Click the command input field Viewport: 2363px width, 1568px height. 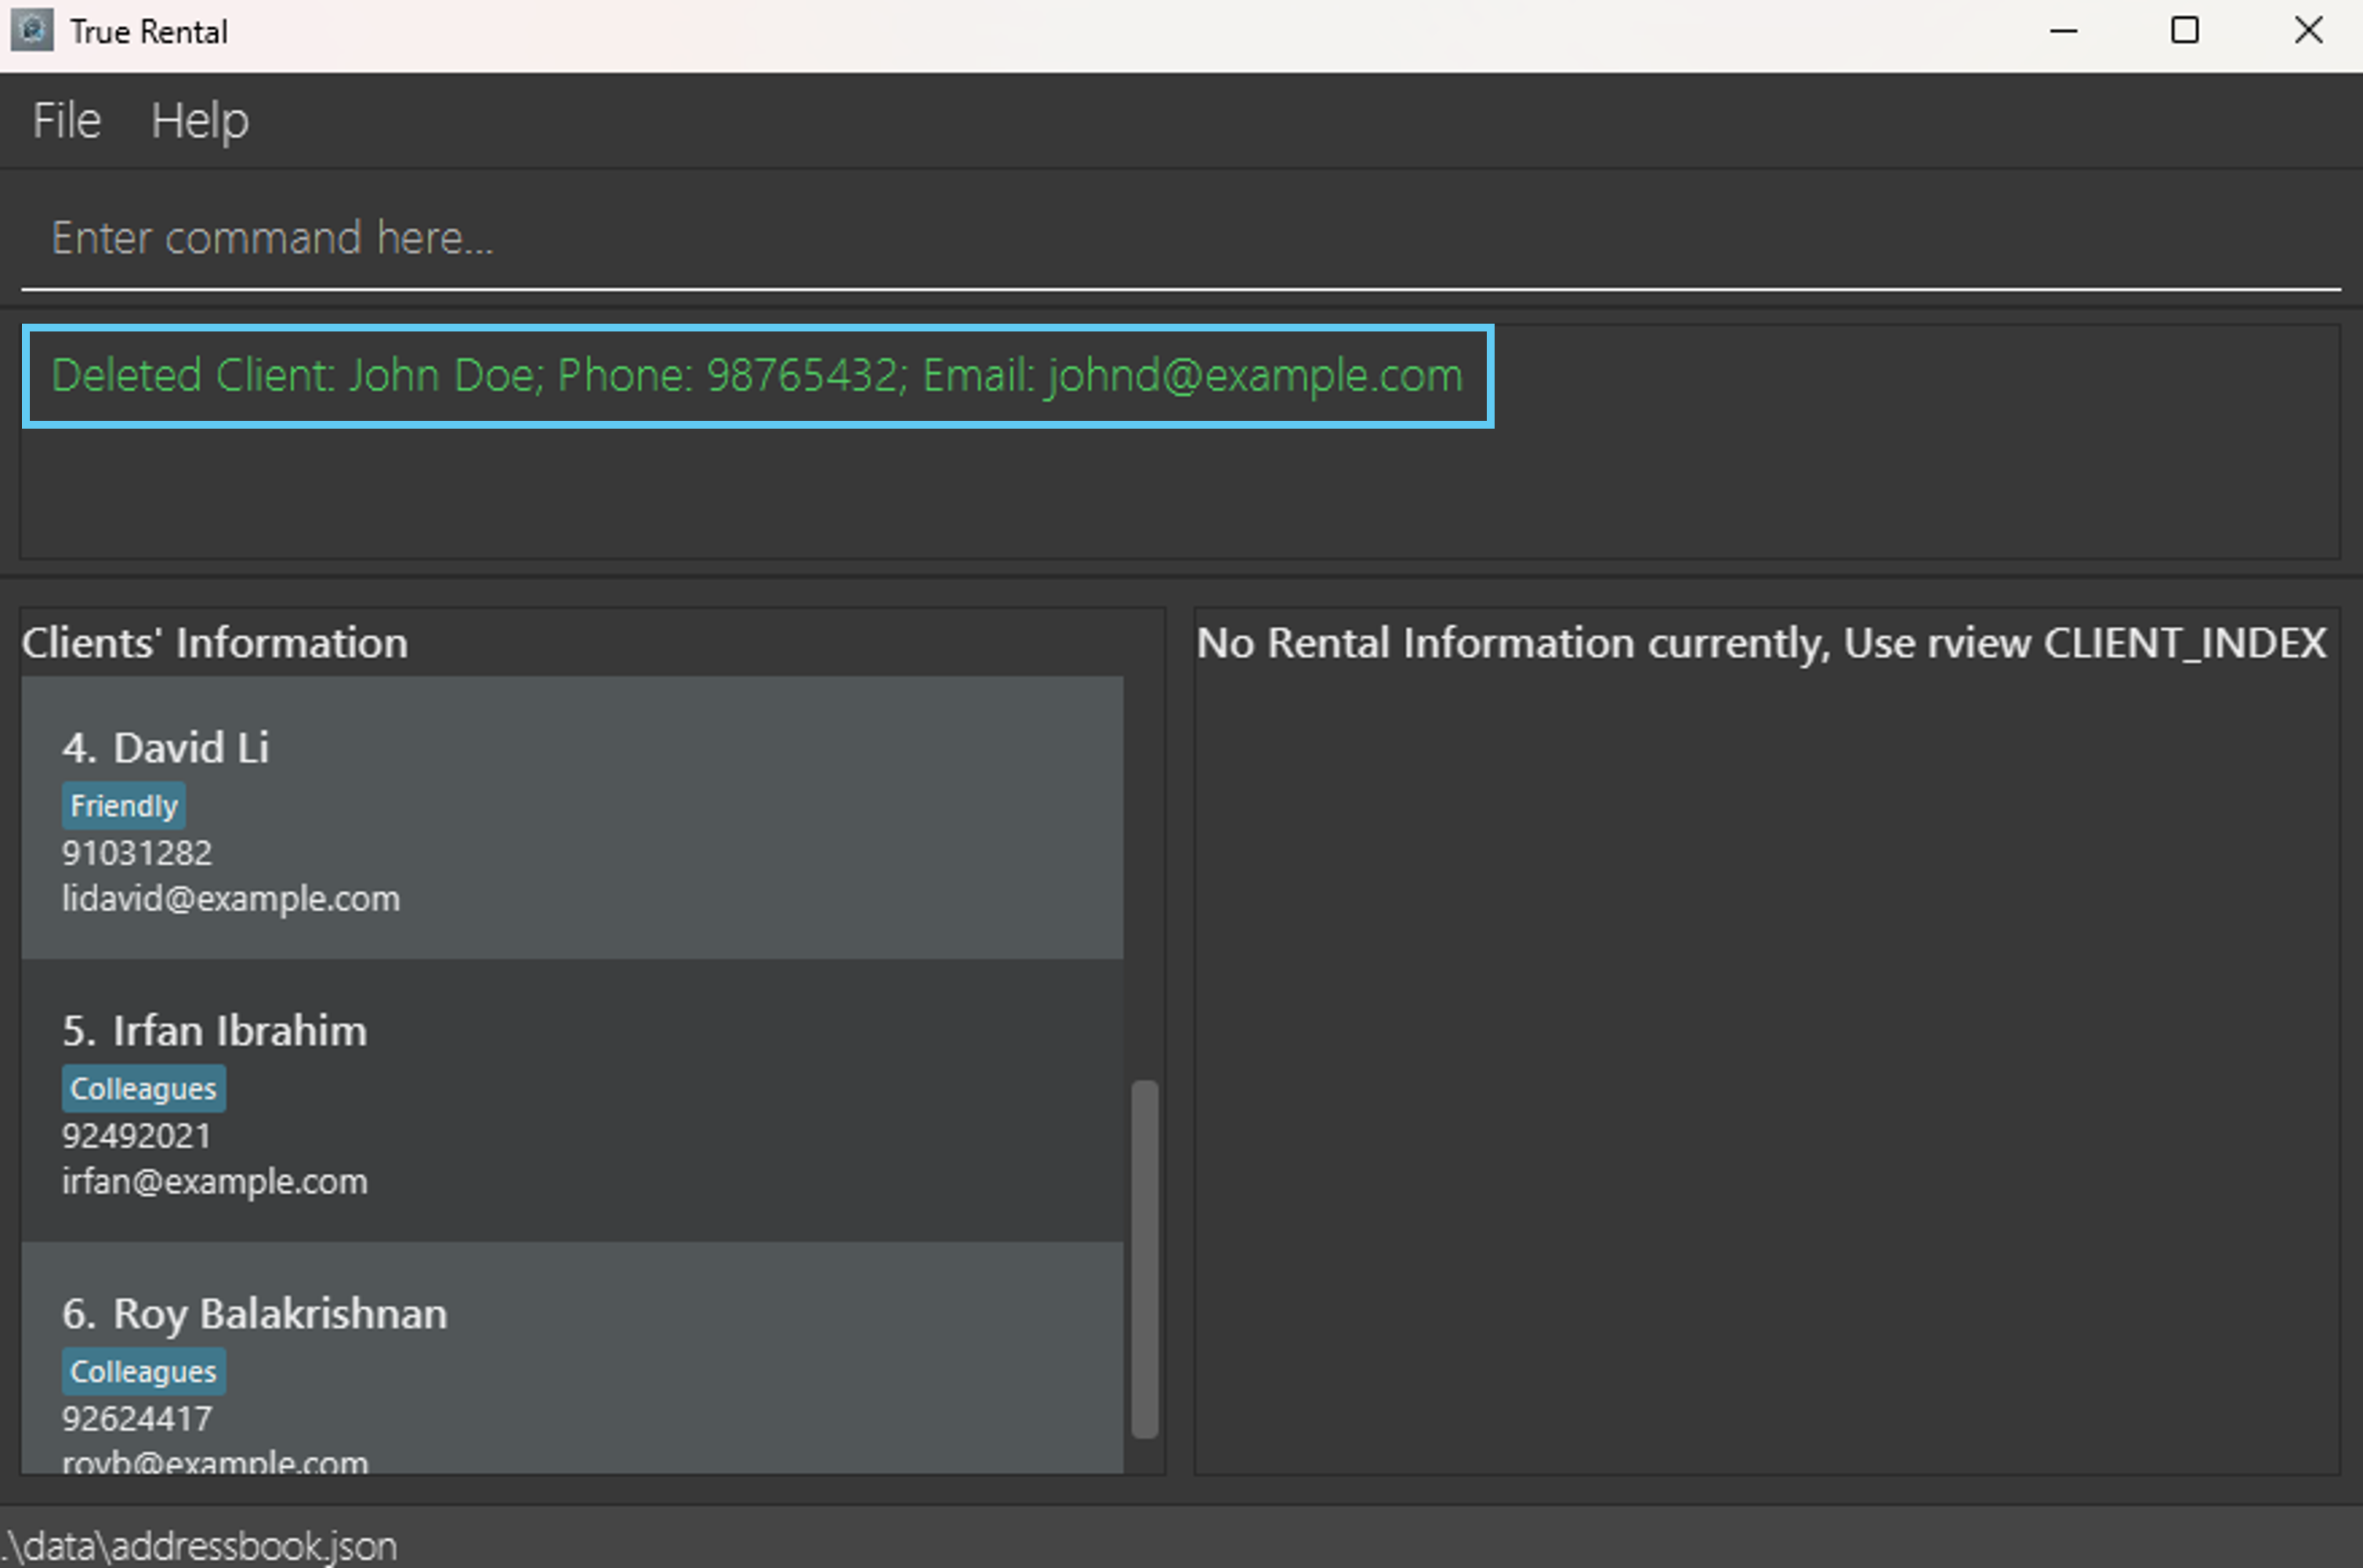click(x=1180, y=238)
